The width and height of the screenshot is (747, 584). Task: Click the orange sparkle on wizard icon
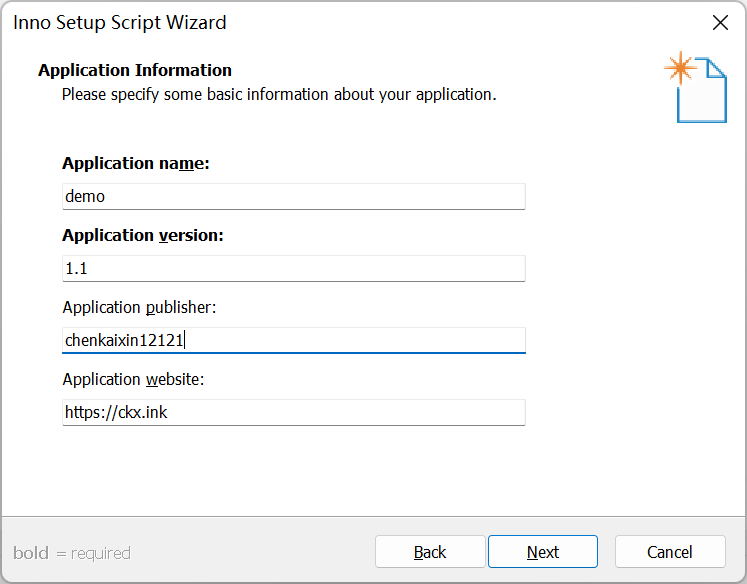pyautogui.click(x=680, y=68)
